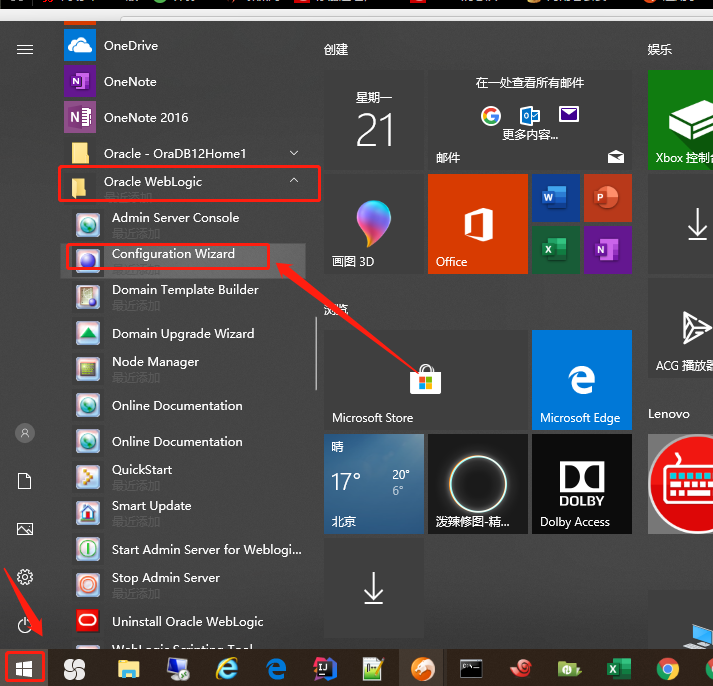Open Admin Server Console
The width and height of the screenshot is (713, 686).
182,225
